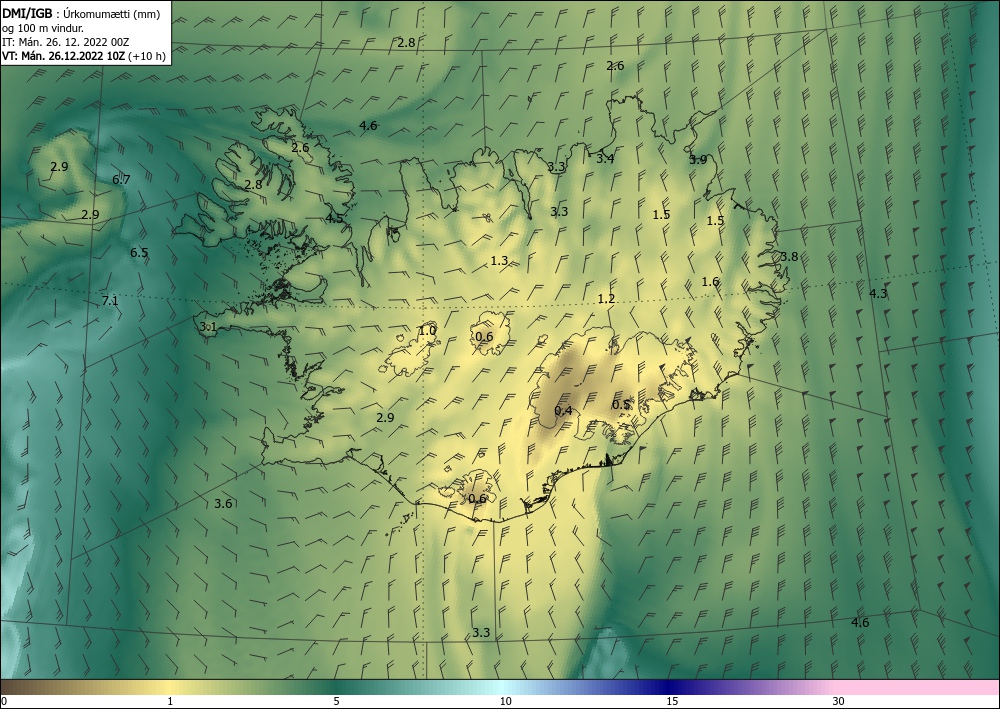Click the 3.8 value on the east coast

tap(790, 257)
